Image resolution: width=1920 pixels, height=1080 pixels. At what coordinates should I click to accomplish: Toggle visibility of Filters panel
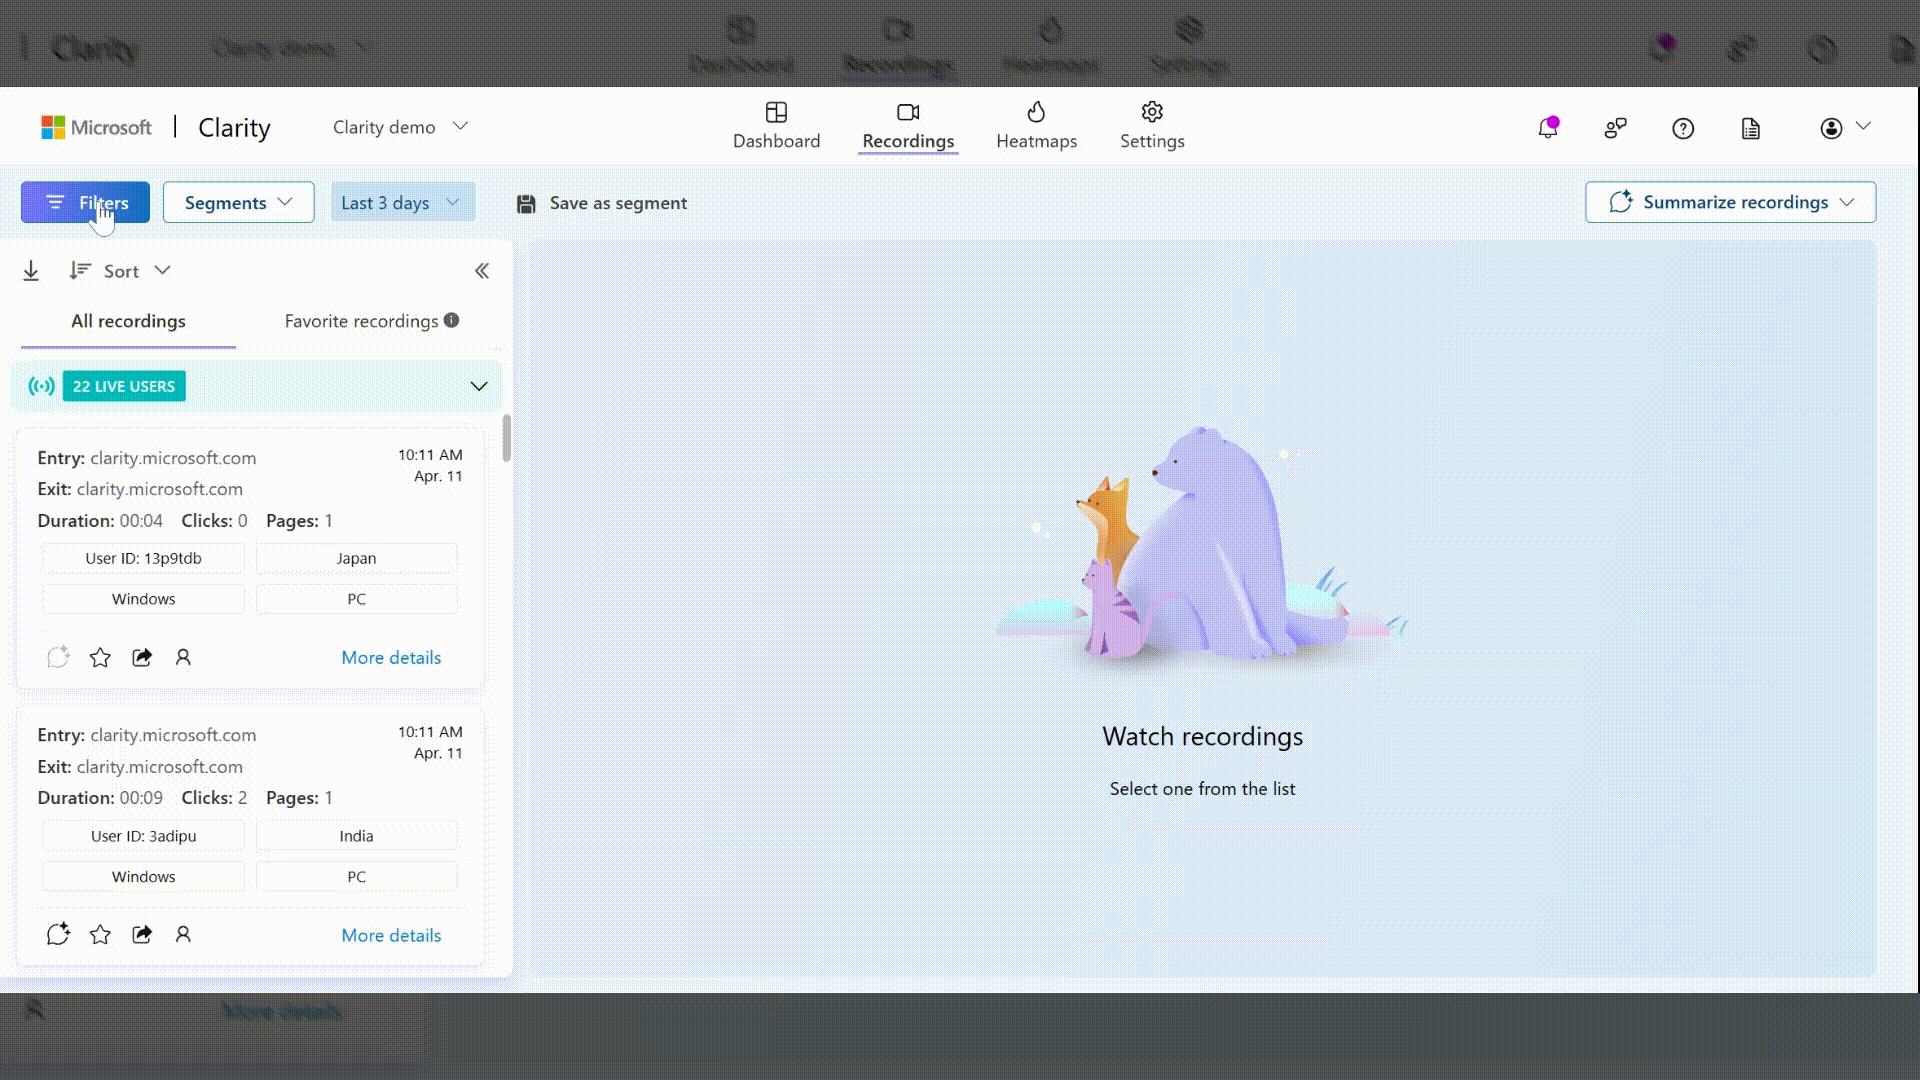[84, 202]
